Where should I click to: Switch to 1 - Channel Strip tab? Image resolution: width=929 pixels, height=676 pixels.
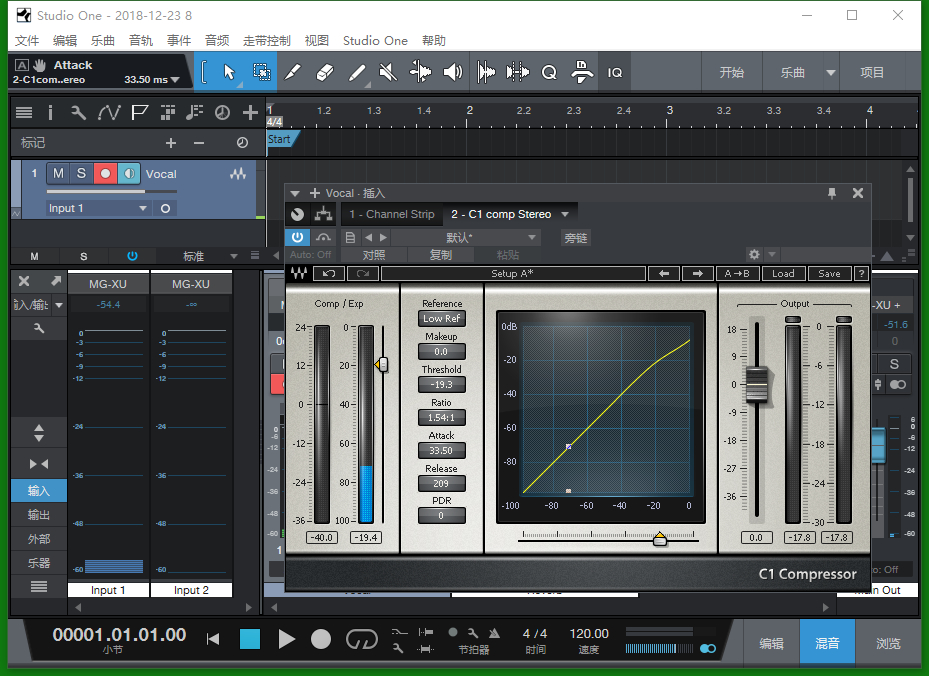pyautogui.click(x=391, y=214)
